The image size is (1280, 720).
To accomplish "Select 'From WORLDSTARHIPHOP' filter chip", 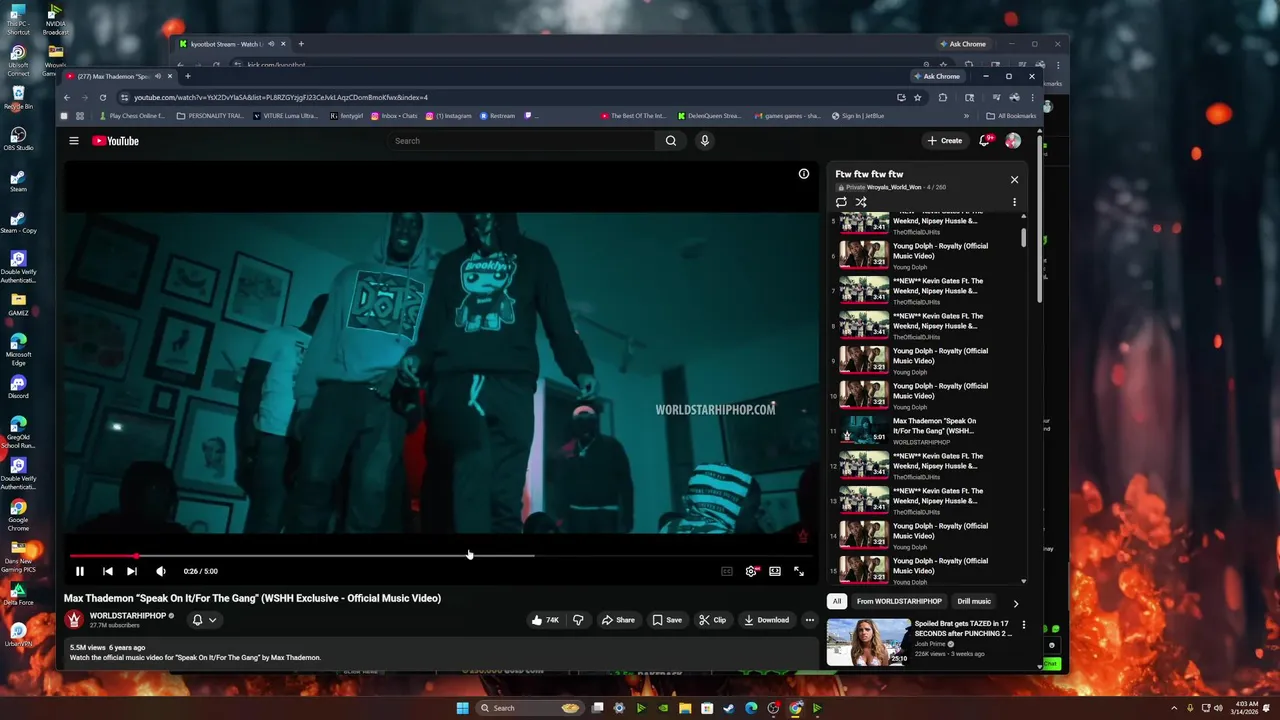I will point(899,601).
